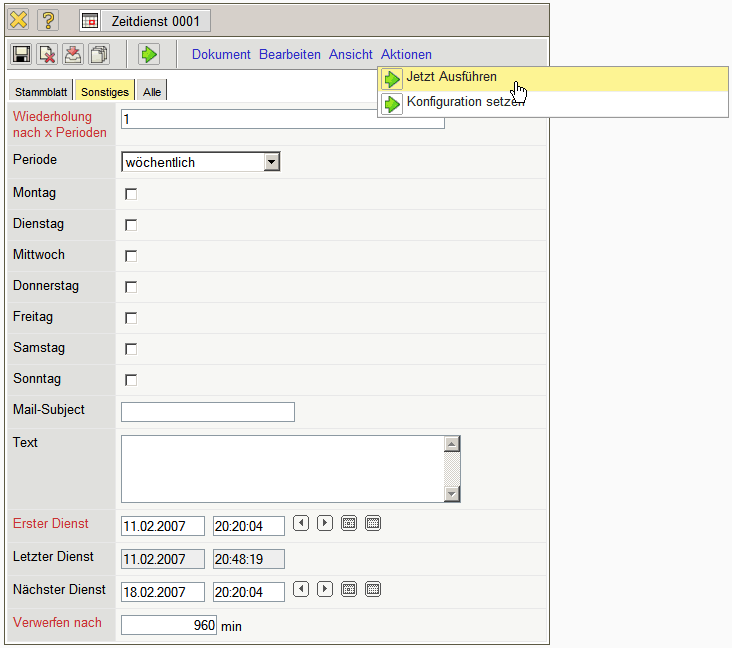Screen dimensions: 732x648
Task: Click the Text area scrollbar down arrow
Action: click(x=452, y=494)
